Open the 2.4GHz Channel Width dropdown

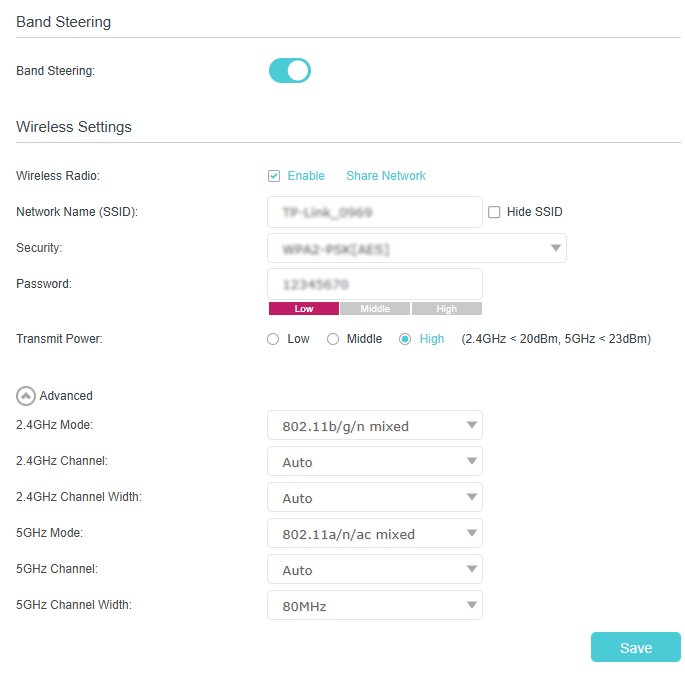(374, 497)
